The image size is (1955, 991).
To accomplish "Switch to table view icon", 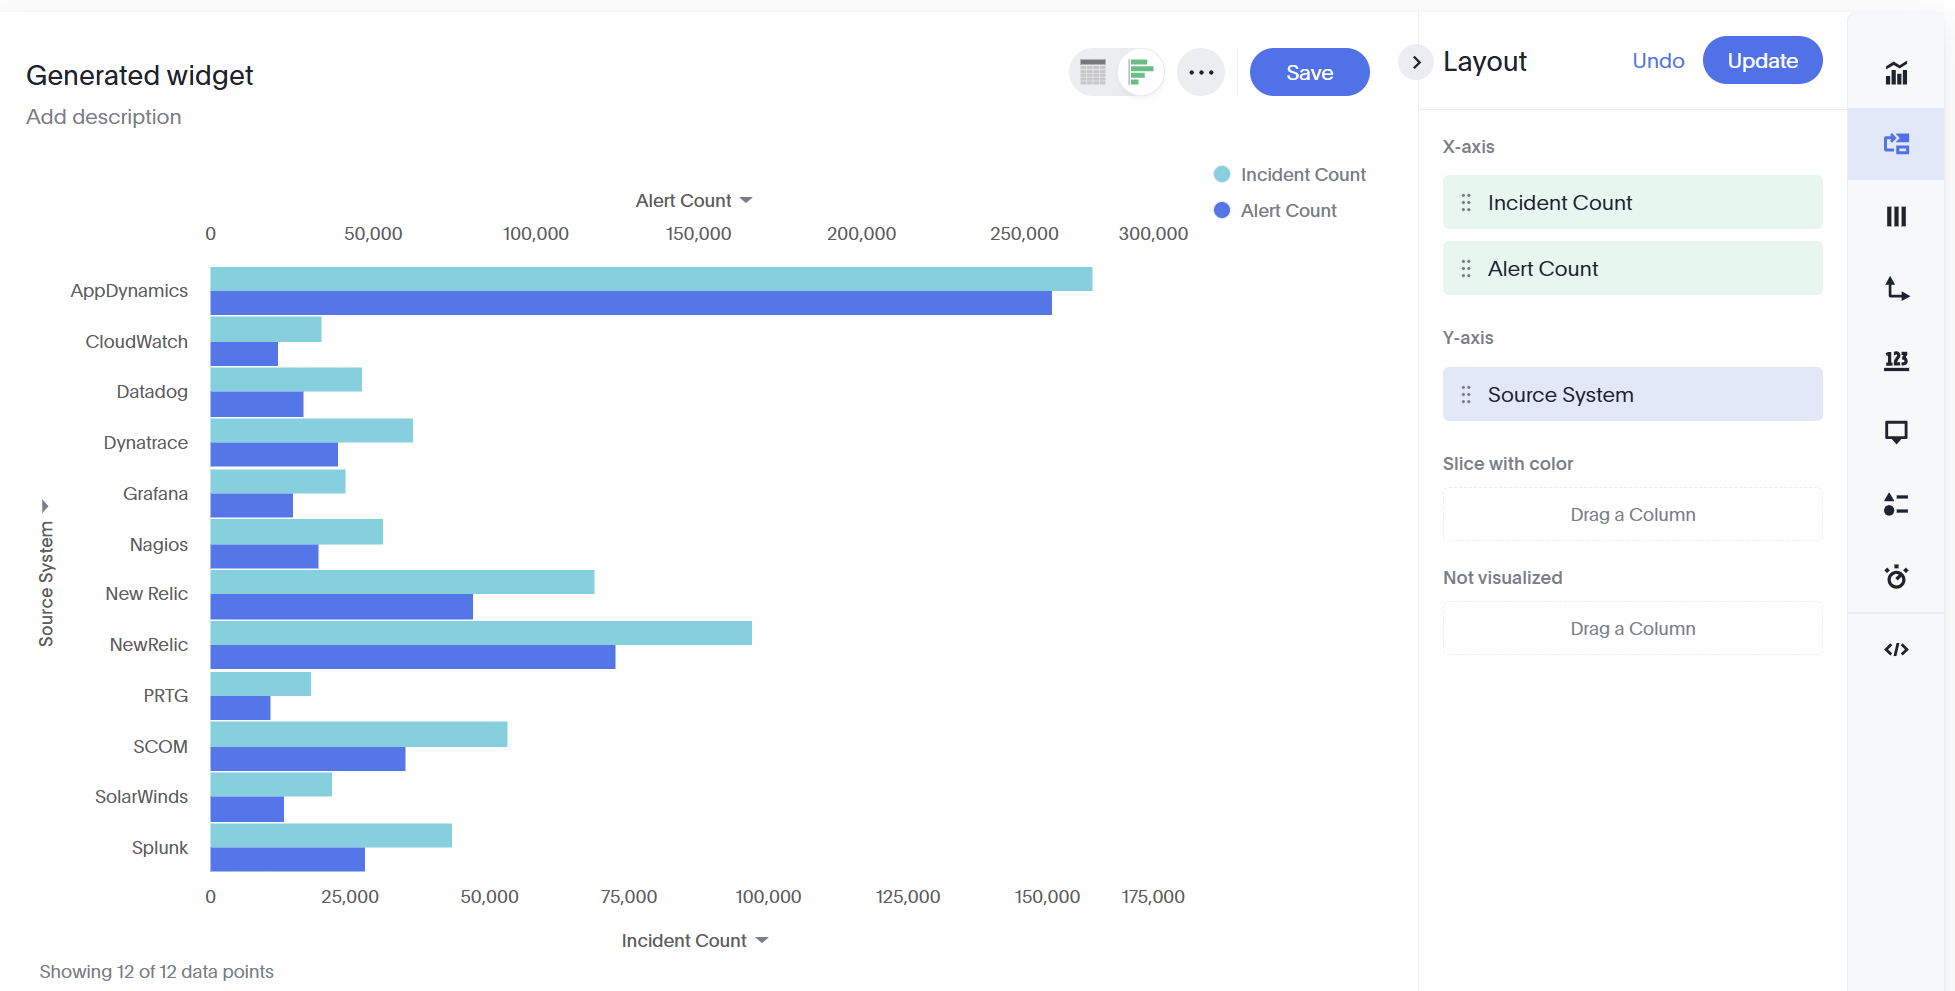I will (1093, 72).
